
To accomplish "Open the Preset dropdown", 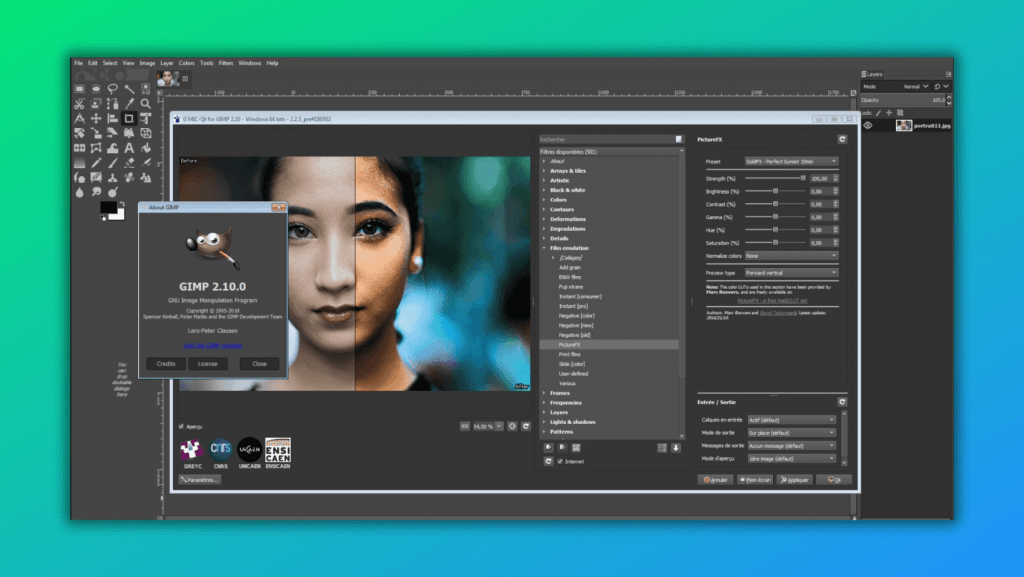I will click(791, 161).
